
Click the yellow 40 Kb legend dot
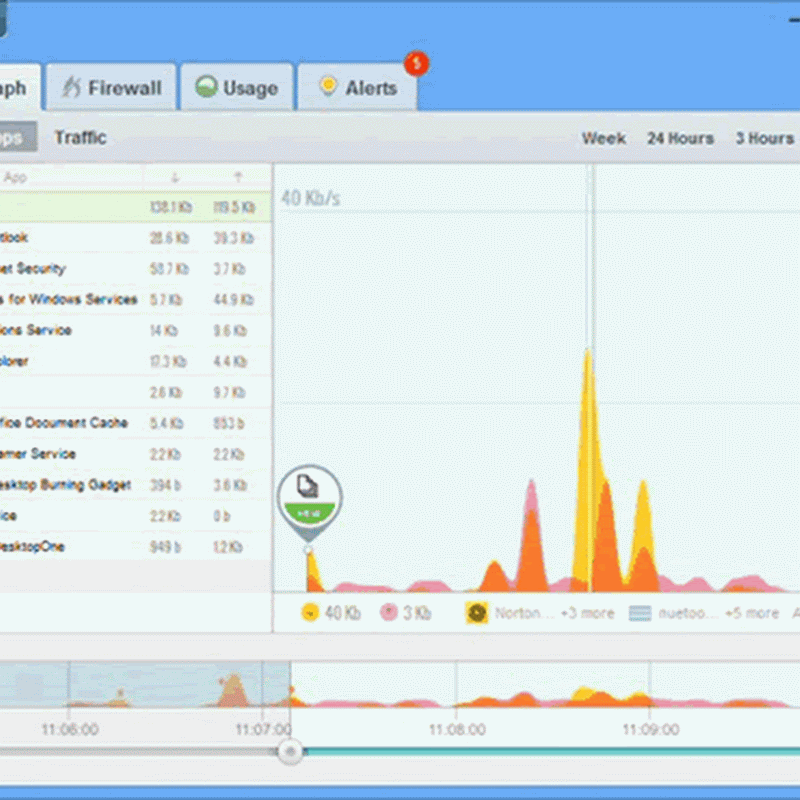point(310,612)
